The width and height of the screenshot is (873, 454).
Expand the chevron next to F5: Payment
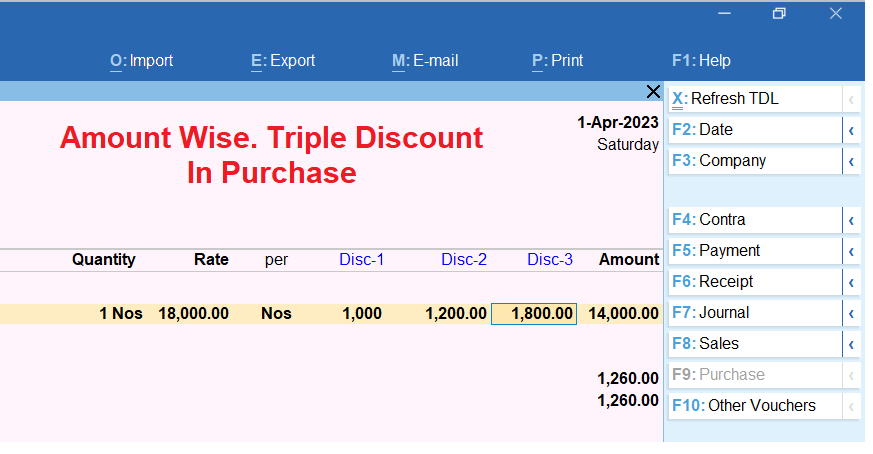click(851, 252)
